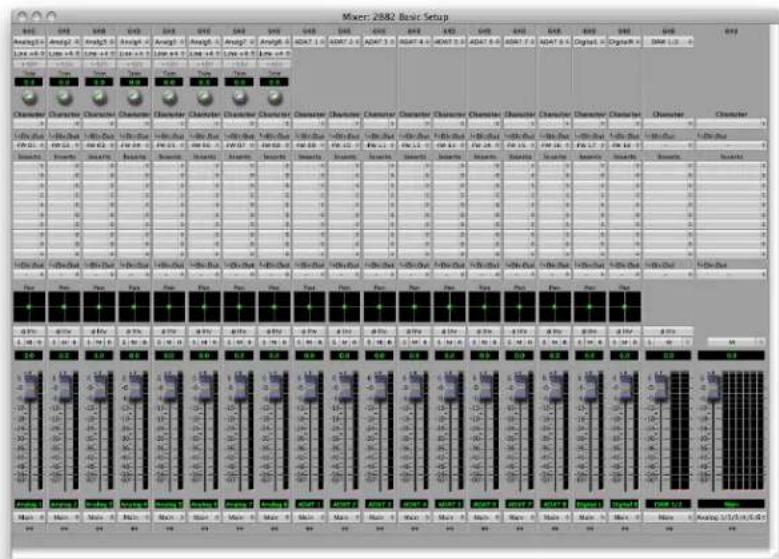
Task: Open the Main bus assign dropdown on Analog 1
Action: point(29,517)
